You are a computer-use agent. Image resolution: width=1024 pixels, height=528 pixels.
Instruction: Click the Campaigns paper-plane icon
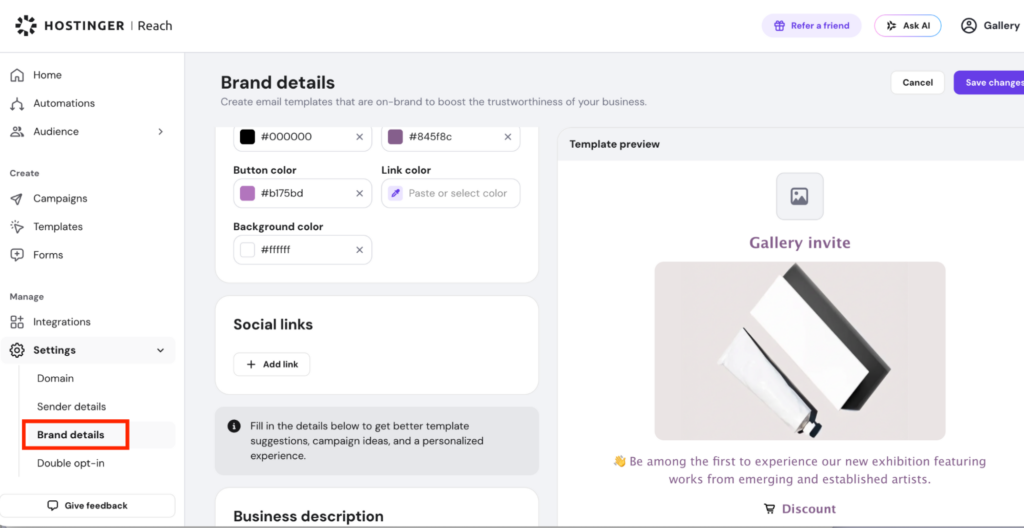pos(18,199)
